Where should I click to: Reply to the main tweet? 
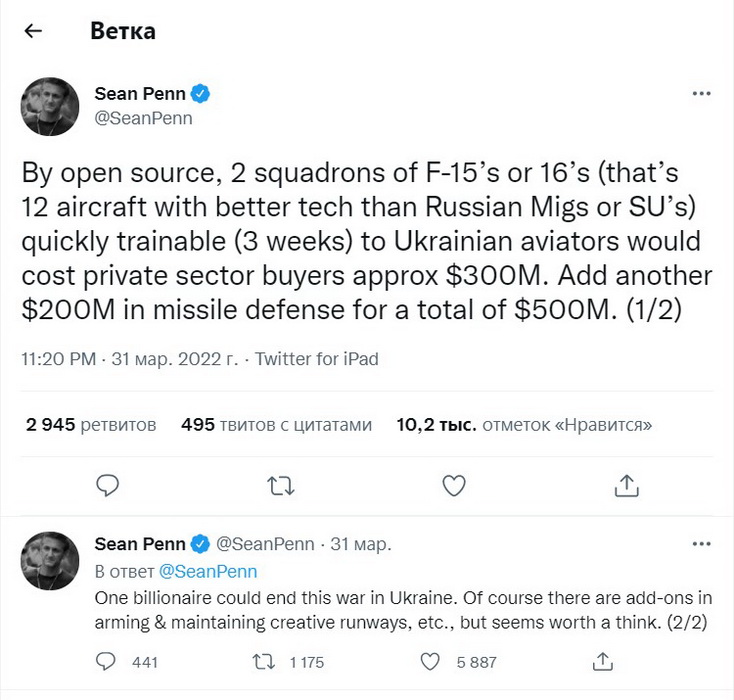point(108,485)
